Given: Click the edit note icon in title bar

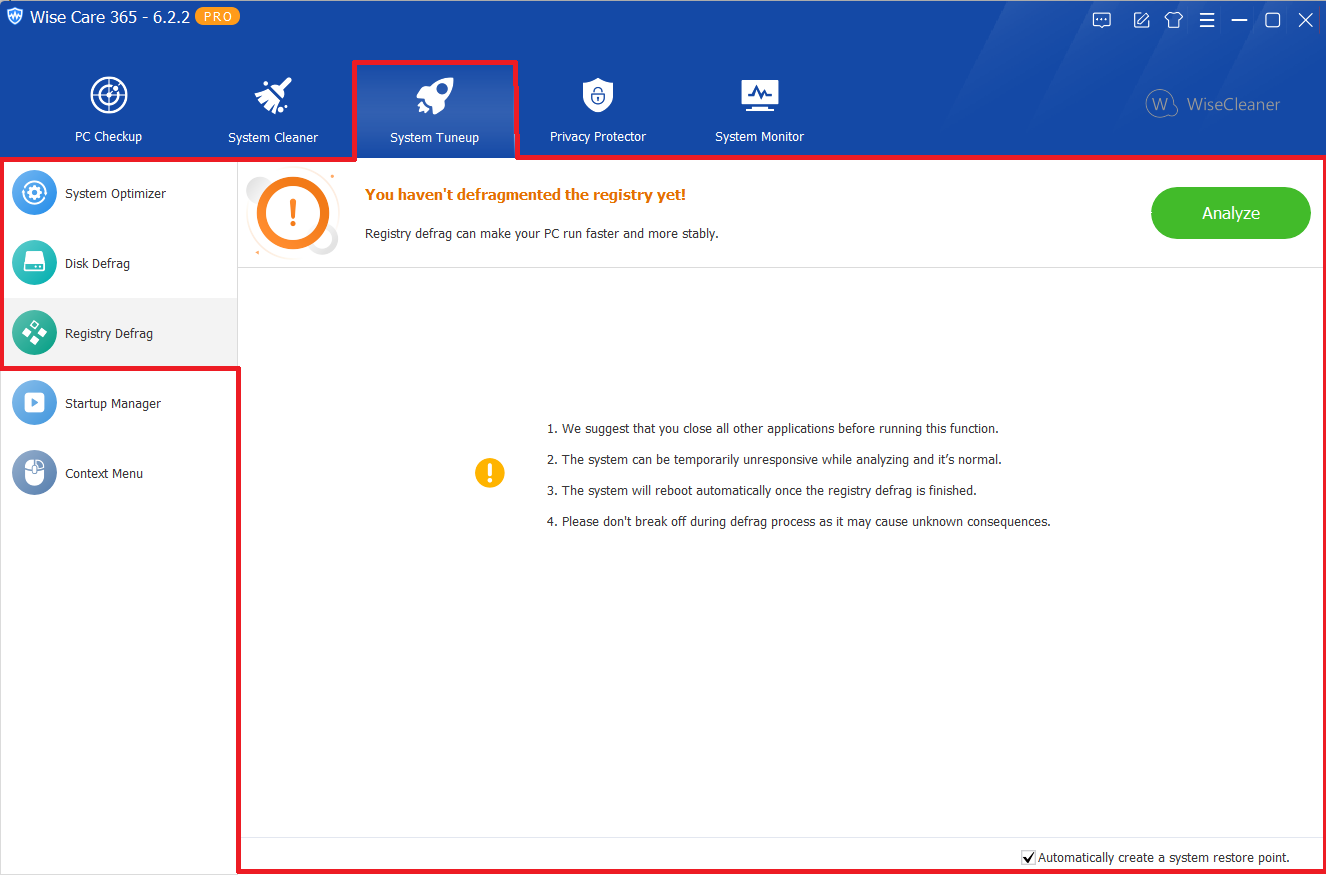Looking at the screenshot, I should tap(1141, 20).
